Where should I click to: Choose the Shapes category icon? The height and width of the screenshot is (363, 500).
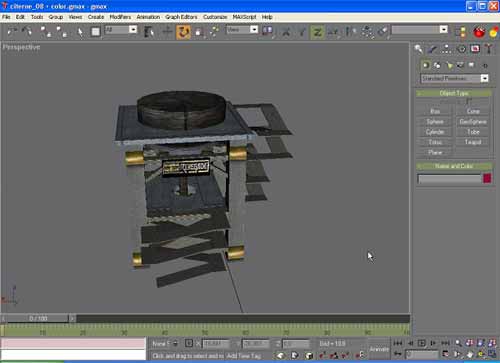tap(437, 65)
